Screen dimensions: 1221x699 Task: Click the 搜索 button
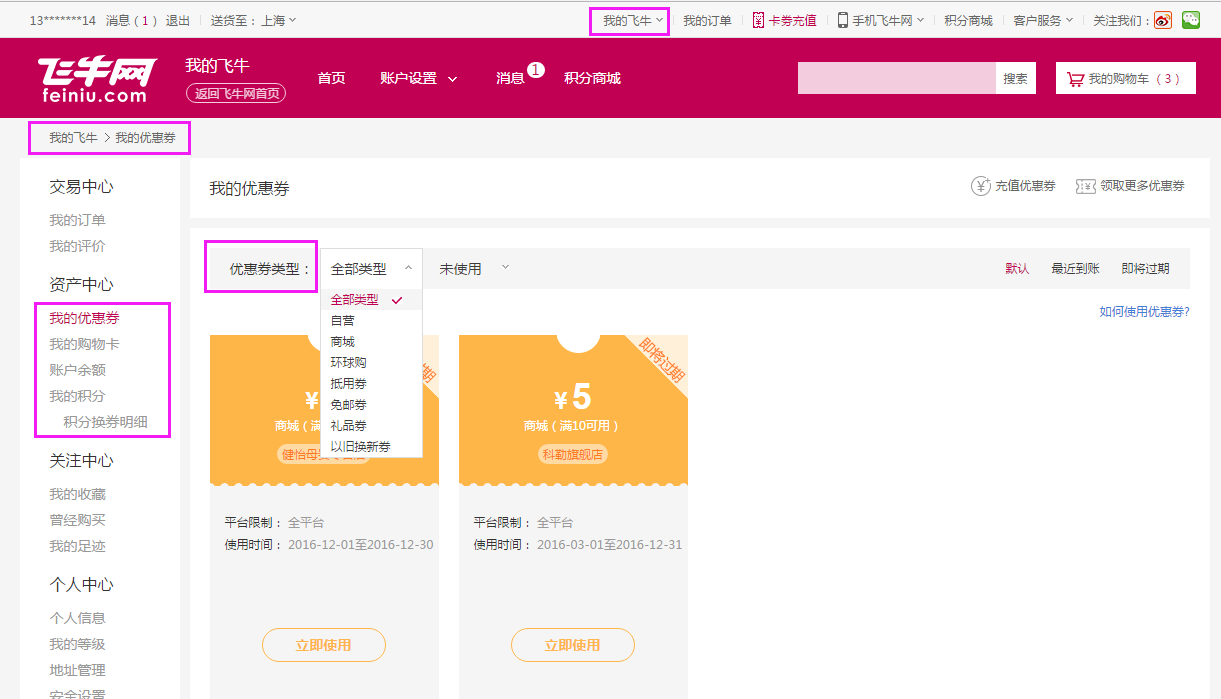1015,78
